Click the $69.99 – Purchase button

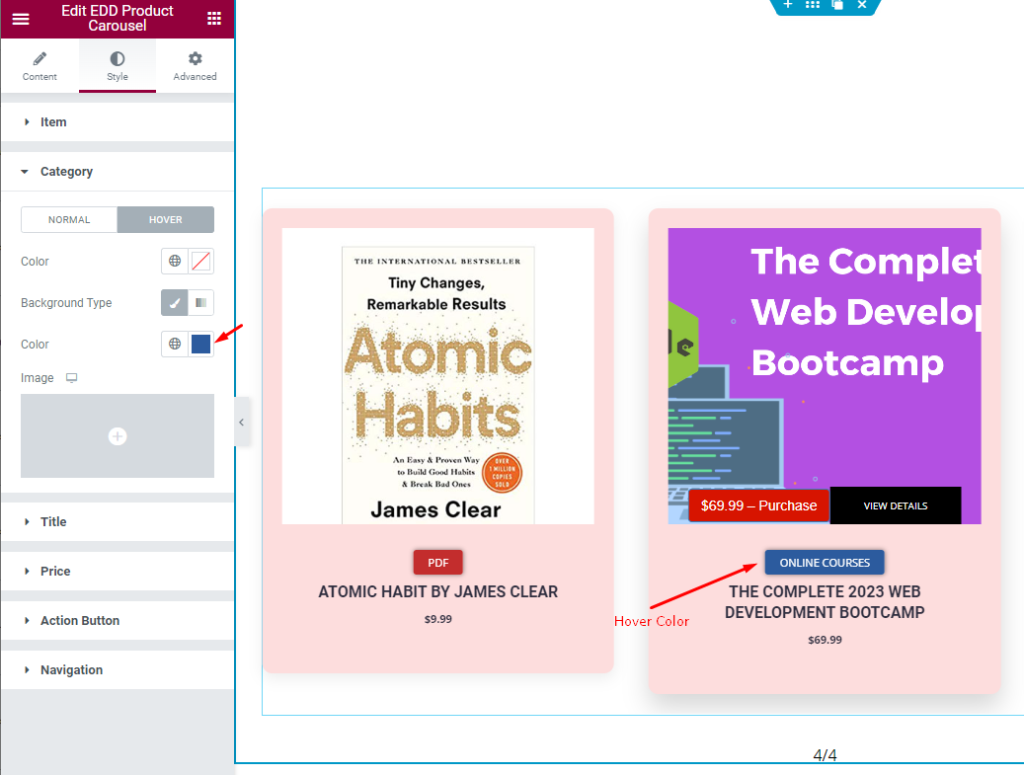759,506
